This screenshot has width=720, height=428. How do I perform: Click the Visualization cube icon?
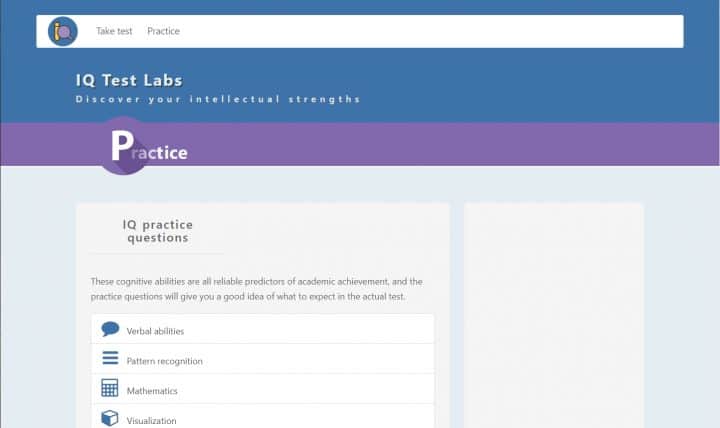[x=110, y=418]
